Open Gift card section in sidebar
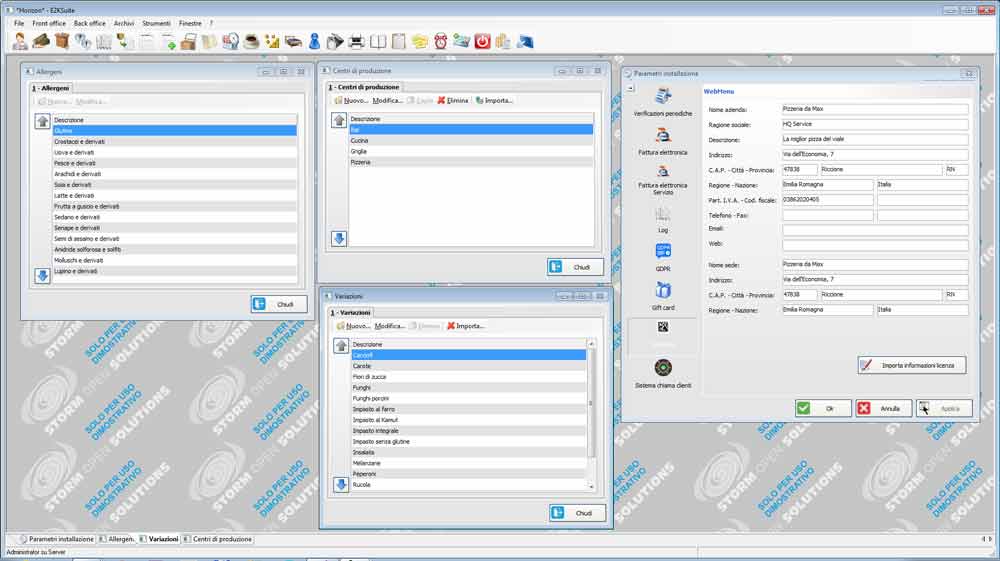The width and height of the screenshot is (1000, 561). [663, 295]
